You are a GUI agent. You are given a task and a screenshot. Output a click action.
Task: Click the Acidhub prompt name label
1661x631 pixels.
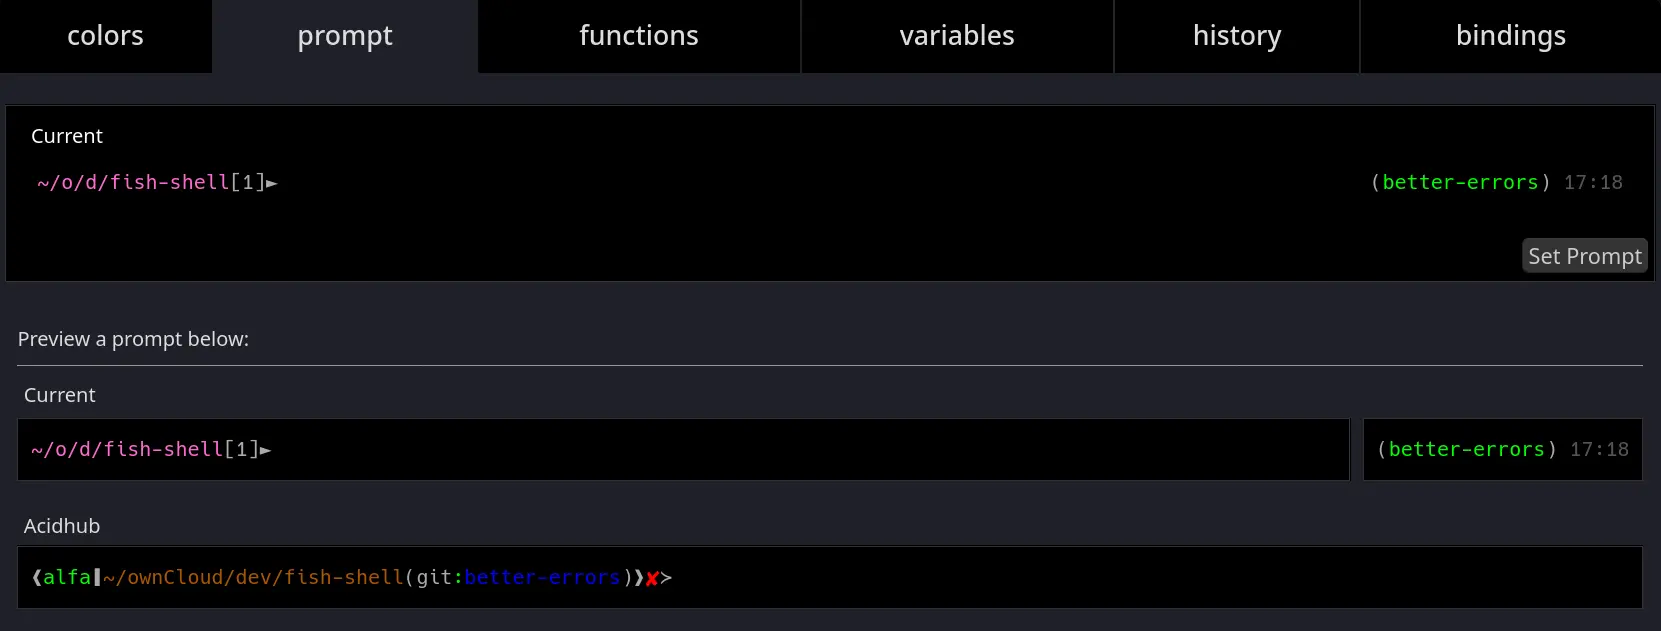[x=62, y=526]
